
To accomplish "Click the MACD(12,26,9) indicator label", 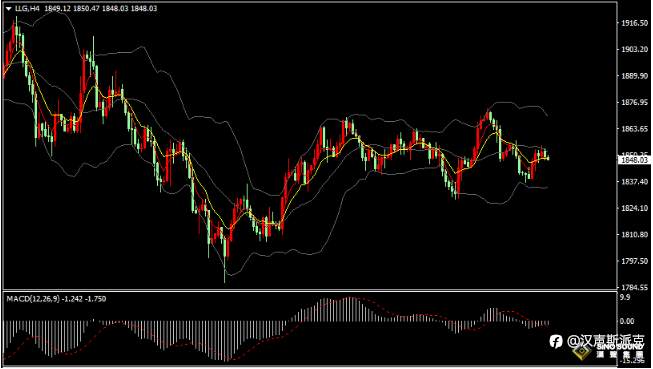I will point(33,299).
